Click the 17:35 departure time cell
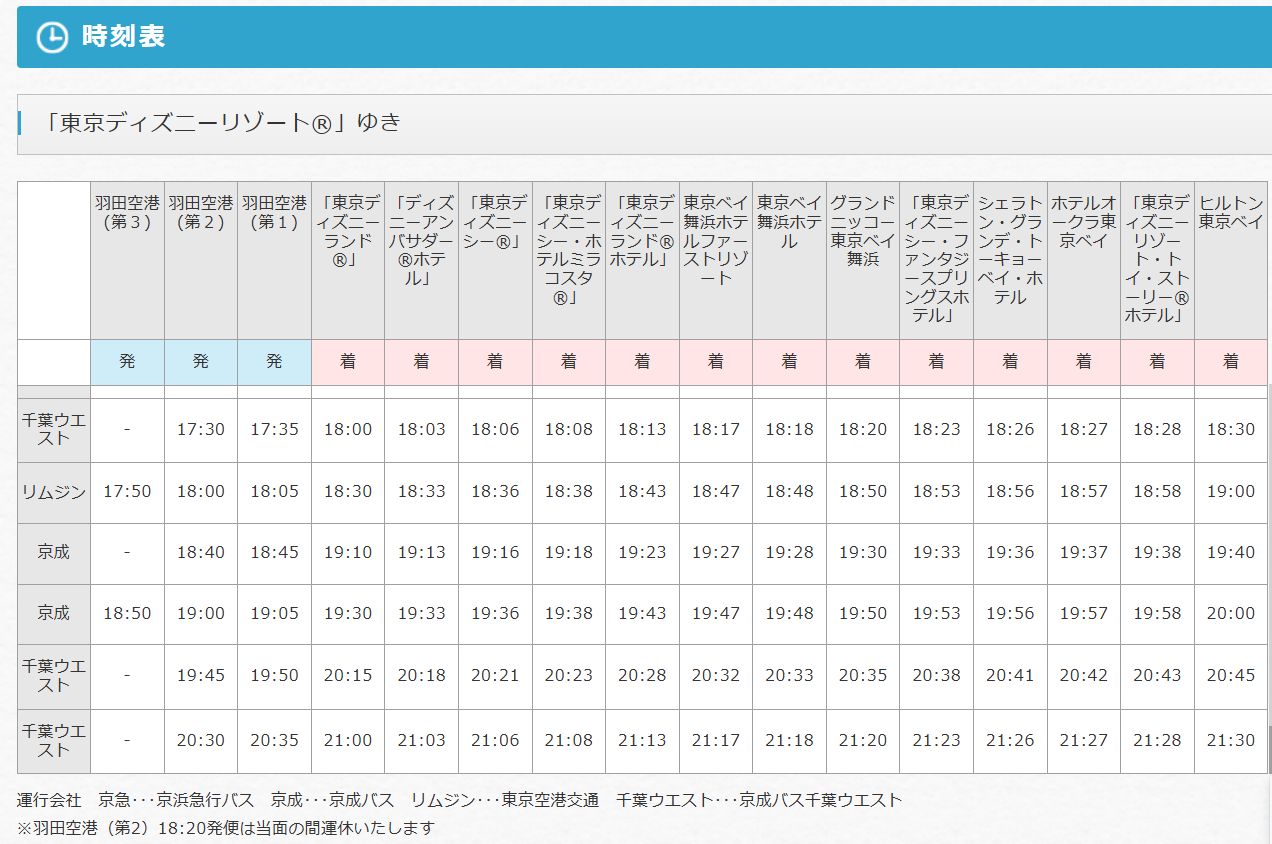The width and height of the screenshot is (1272, 844). 275,429
